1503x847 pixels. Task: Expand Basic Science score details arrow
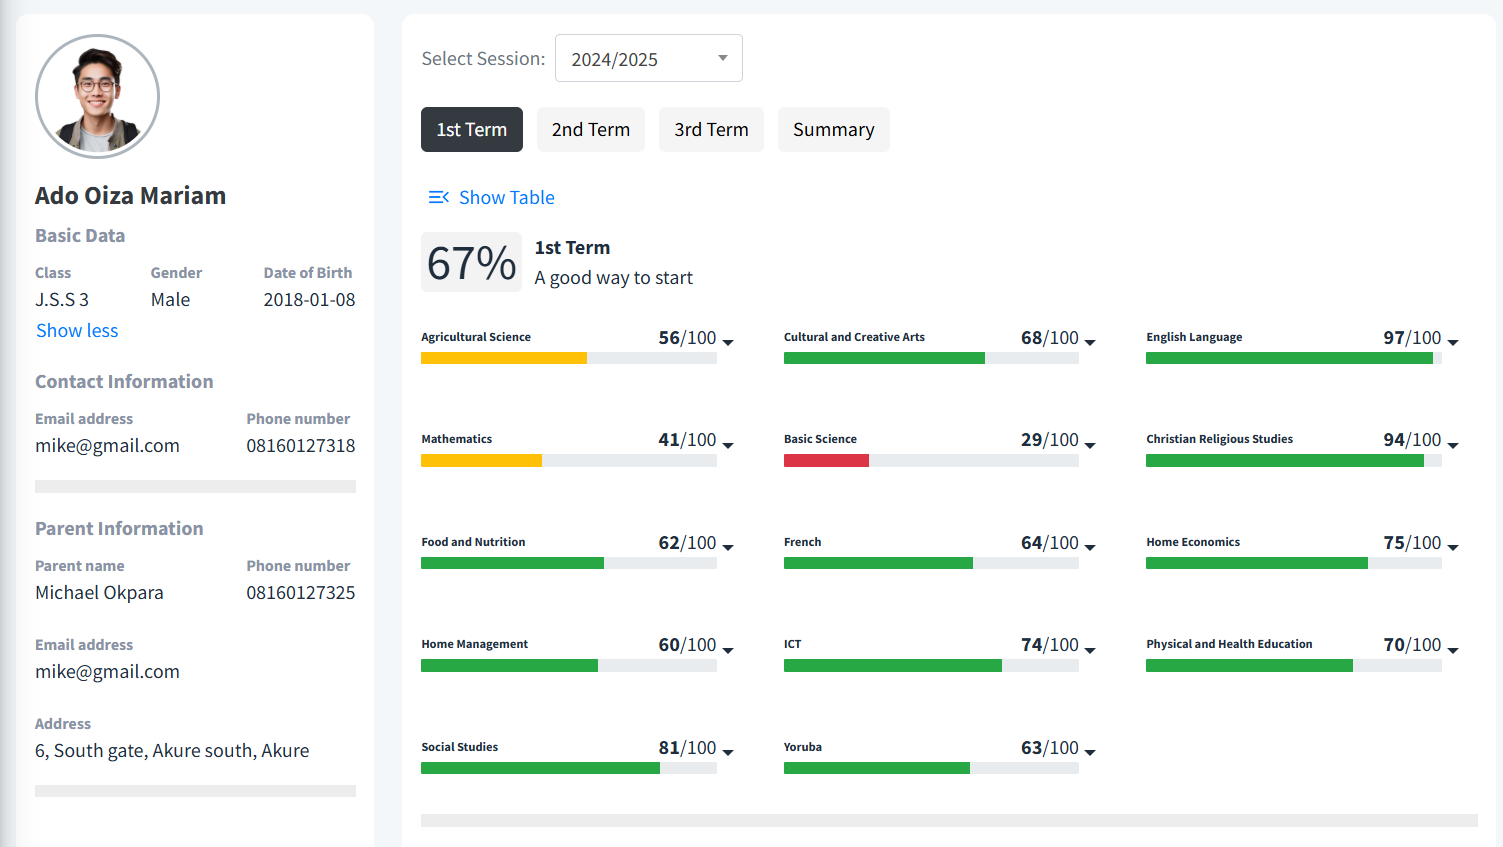click(x=1090, y=444)
